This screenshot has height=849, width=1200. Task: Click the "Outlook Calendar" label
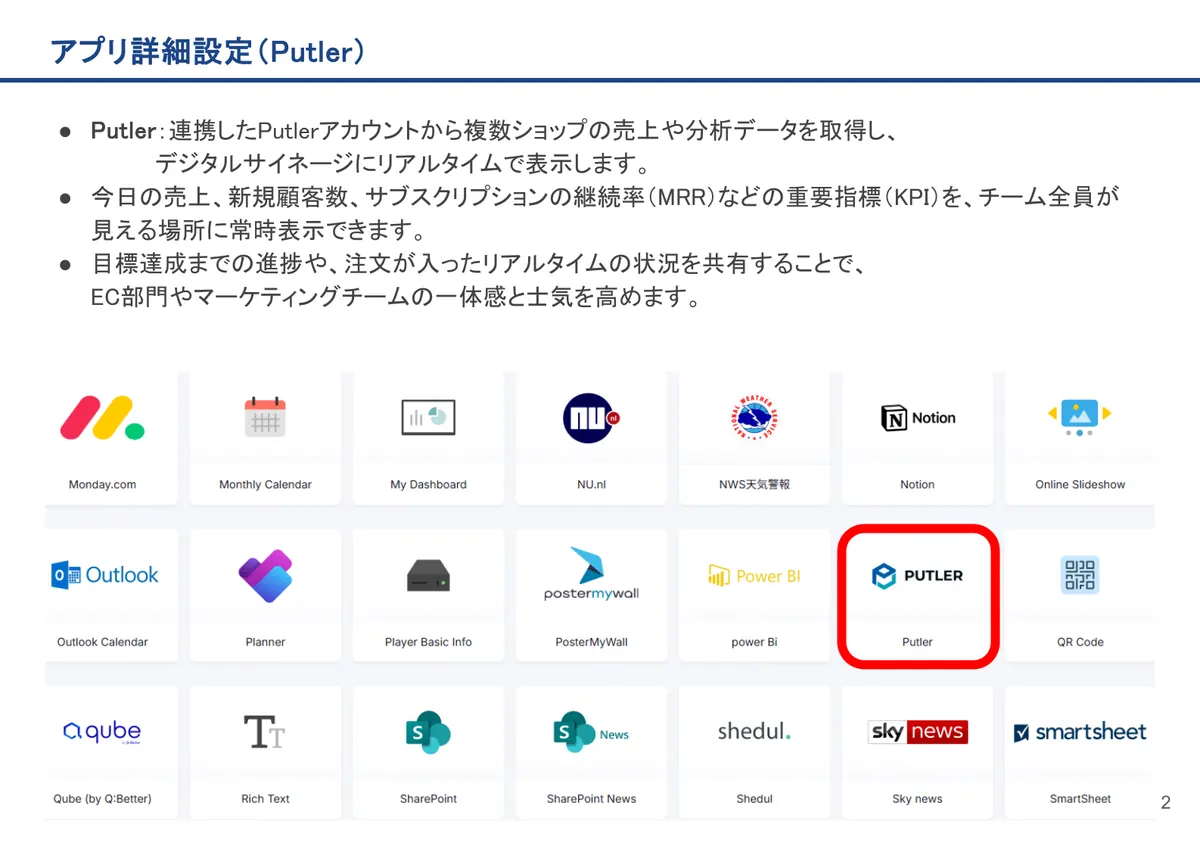pos(102,642)
